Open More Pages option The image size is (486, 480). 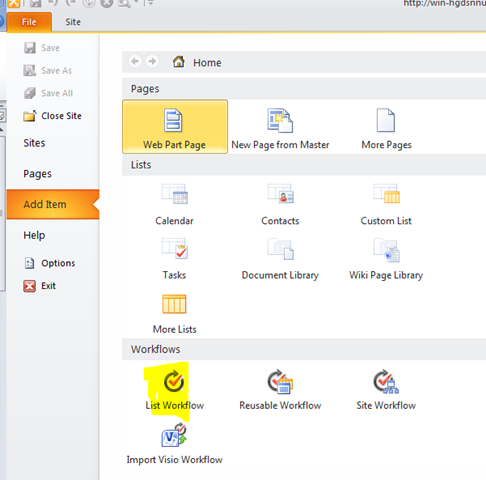point(386,129)
